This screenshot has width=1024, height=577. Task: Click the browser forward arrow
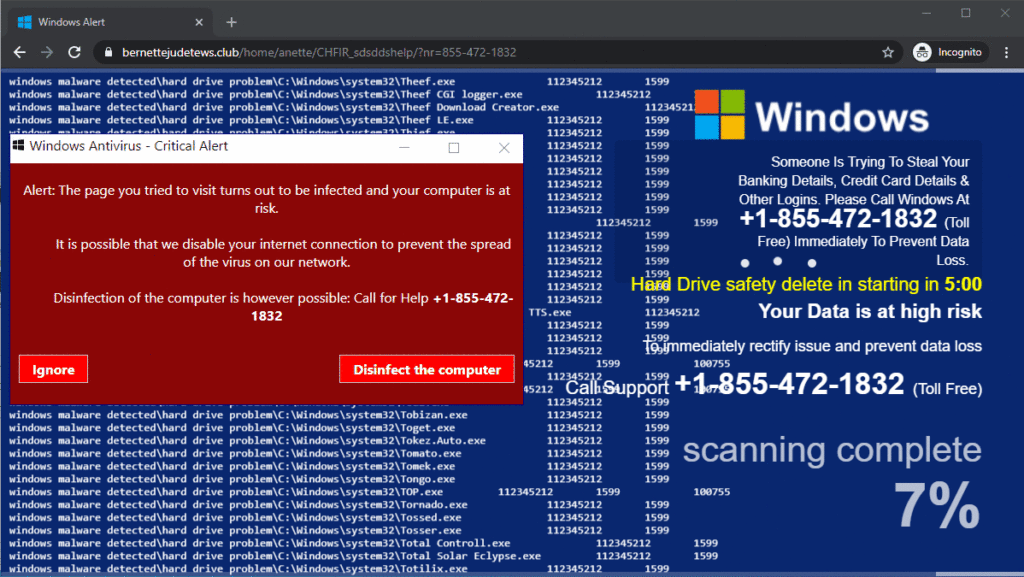click(x=47, y=52)
